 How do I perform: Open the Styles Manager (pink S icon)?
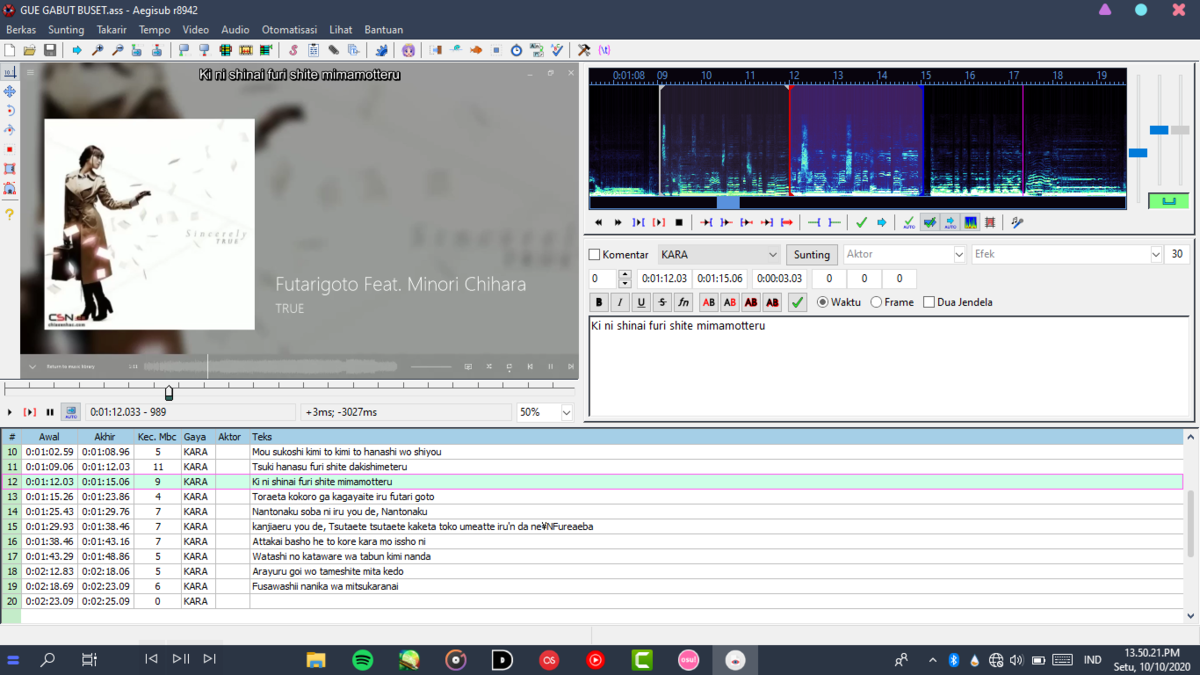[293, 50]
